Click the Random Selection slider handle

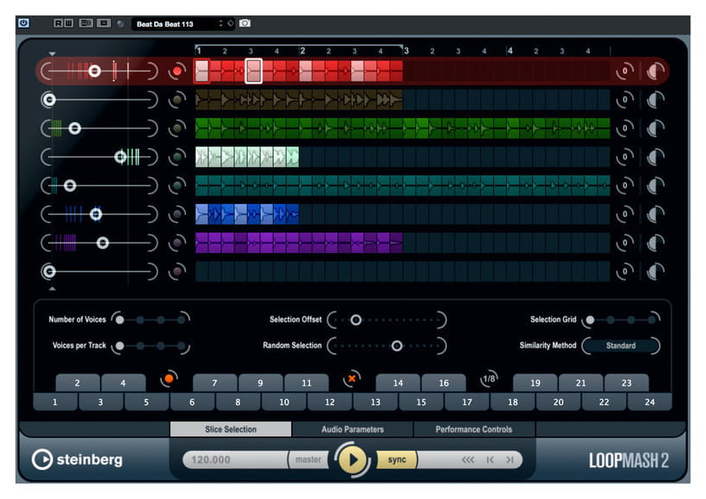point(397,346)
